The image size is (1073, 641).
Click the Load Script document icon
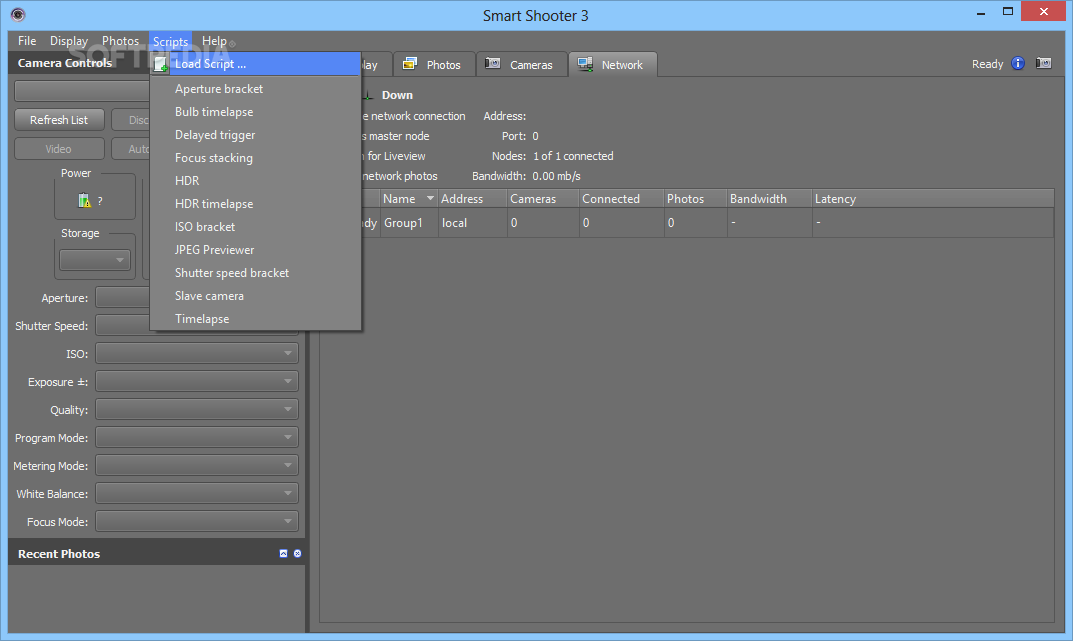coord(160,64)
